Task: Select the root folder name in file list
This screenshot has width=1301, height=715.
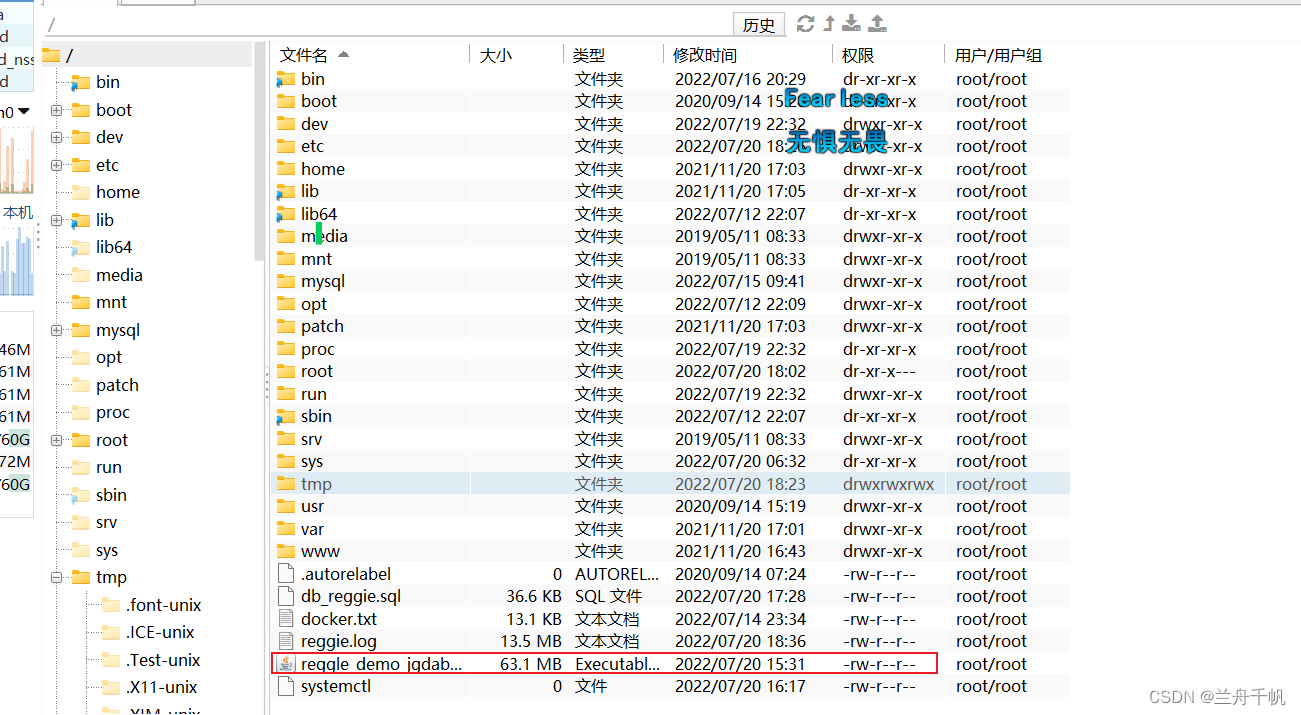Action: click(317, 371)
